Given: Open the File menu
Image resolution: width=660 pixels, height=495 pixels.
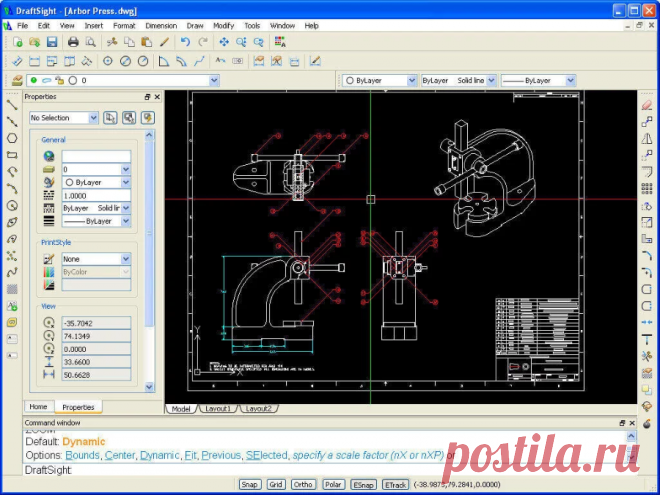Looking at the screenshot, I should click(22, 26).
